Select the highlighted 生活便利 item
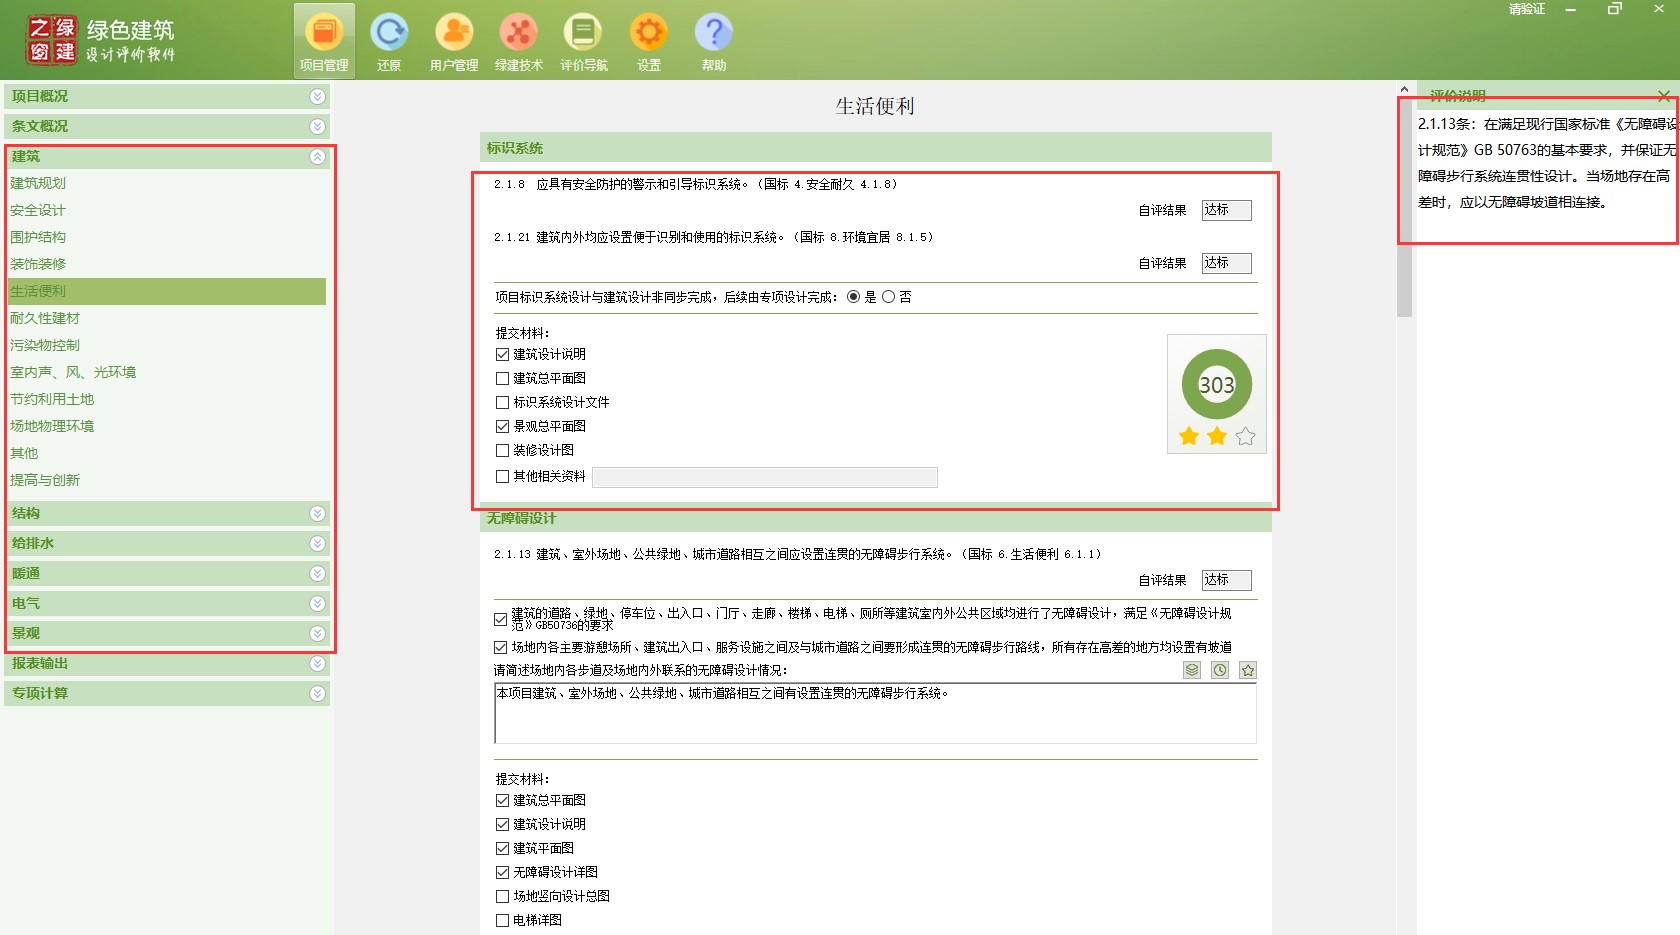The image size is (1680, 935). (167, 291)
